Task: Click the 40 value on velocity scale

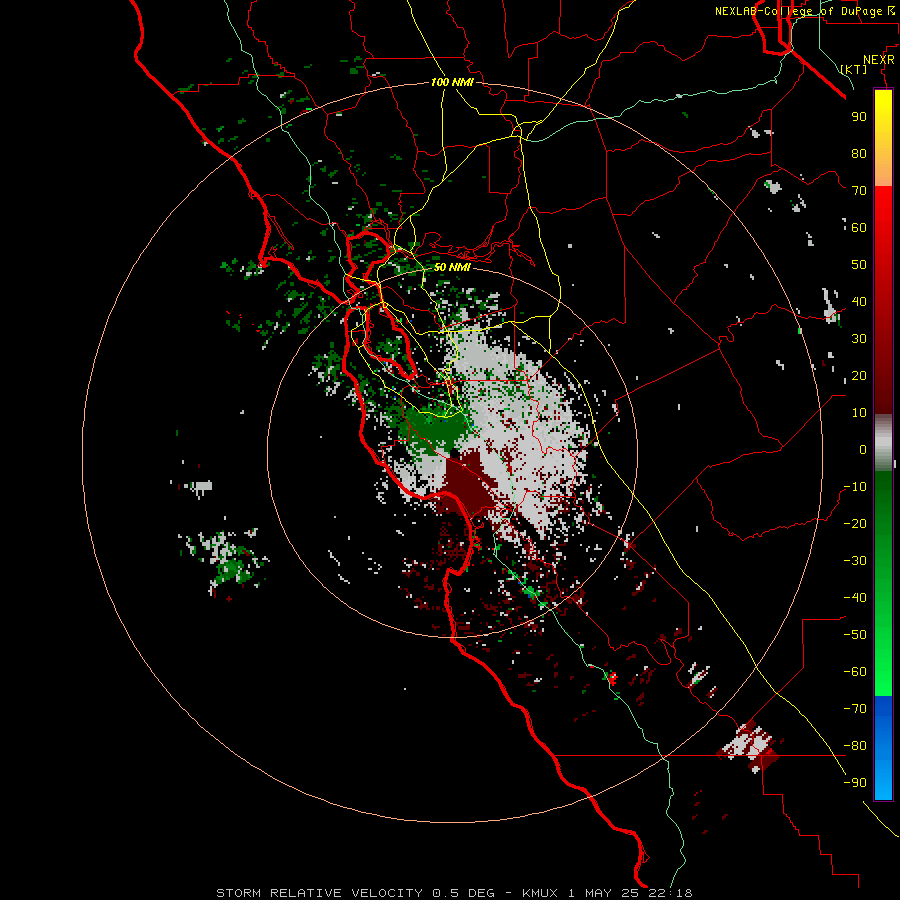Action: 859,301
